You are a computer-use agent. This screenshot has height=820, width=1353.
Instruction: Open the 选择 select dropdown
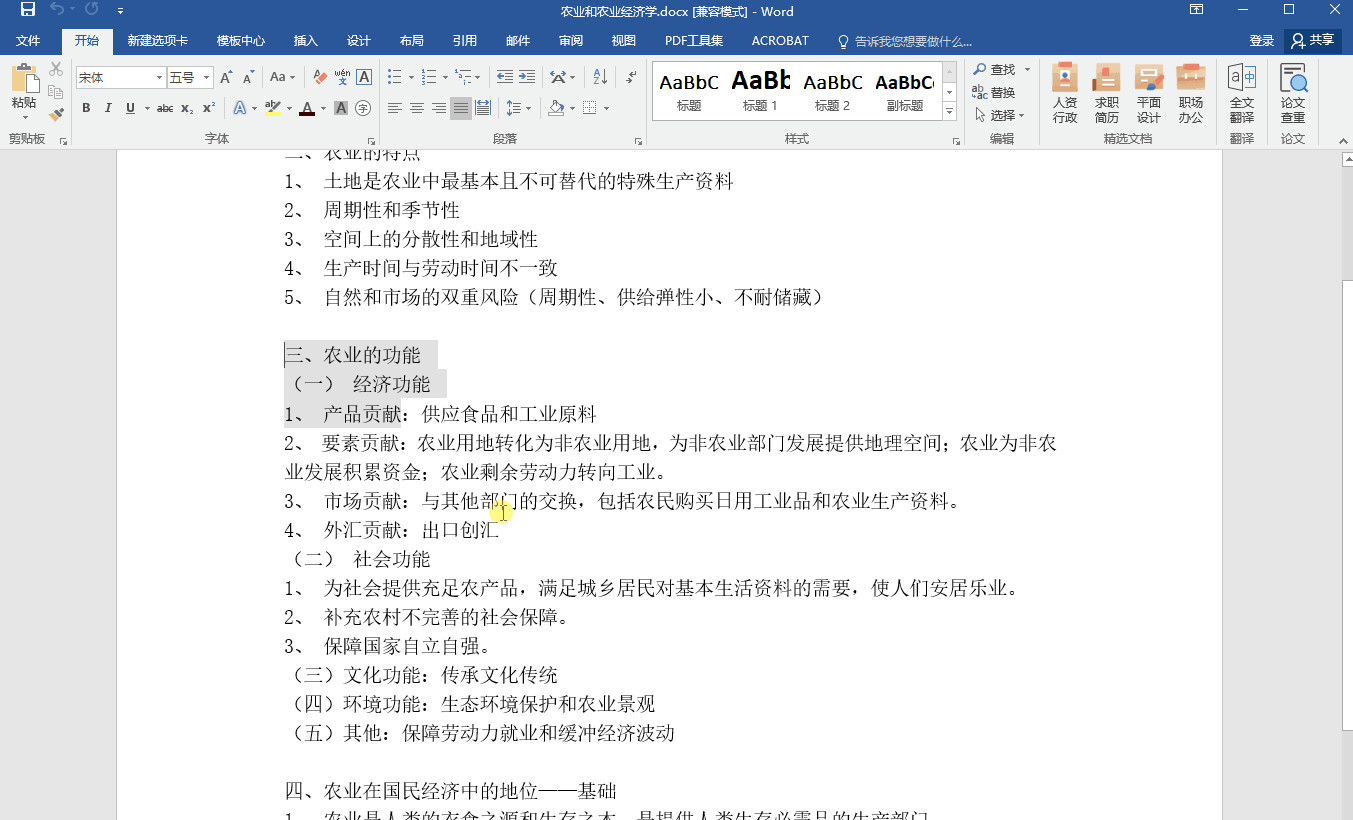click(999, 115)
